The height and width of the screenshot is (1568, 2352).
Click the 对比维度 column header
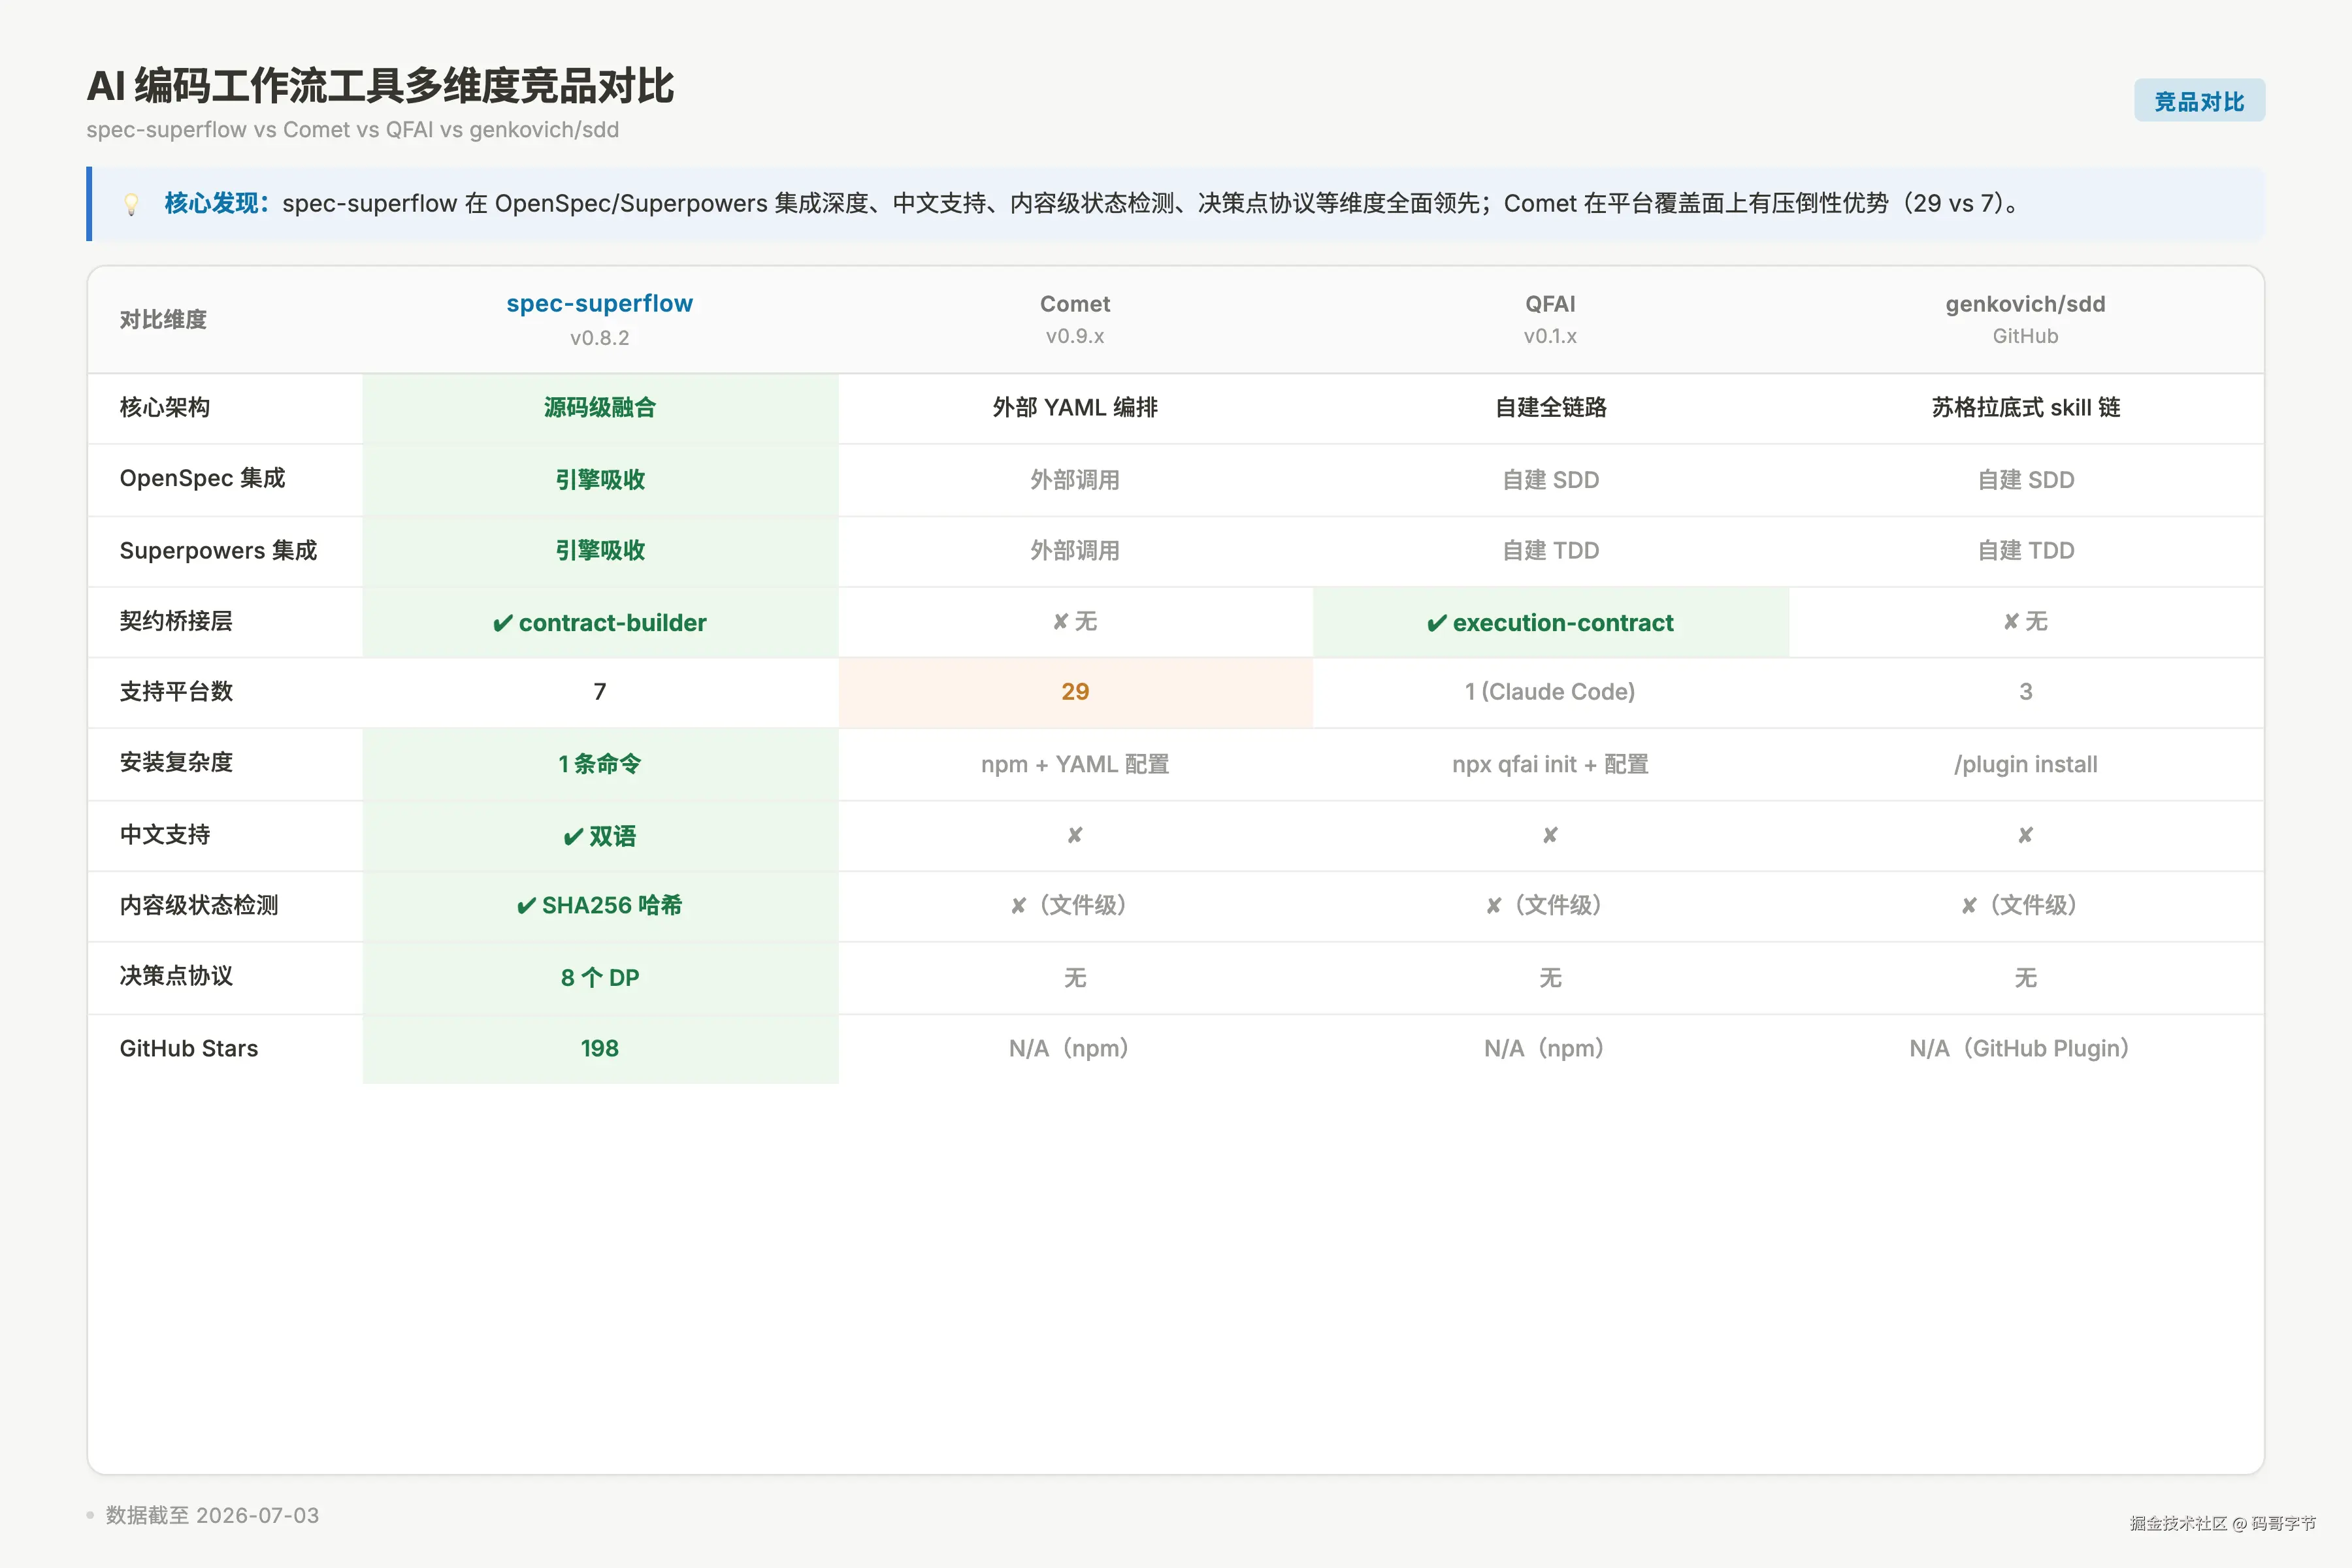click(x=163, y=320)
